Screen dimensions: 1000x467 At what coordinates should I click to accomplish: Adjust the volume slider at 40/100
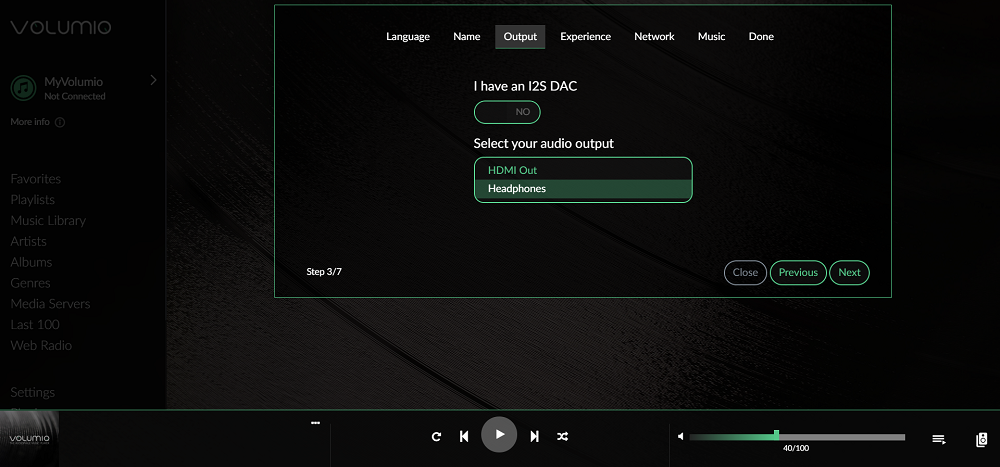point(797,437)
